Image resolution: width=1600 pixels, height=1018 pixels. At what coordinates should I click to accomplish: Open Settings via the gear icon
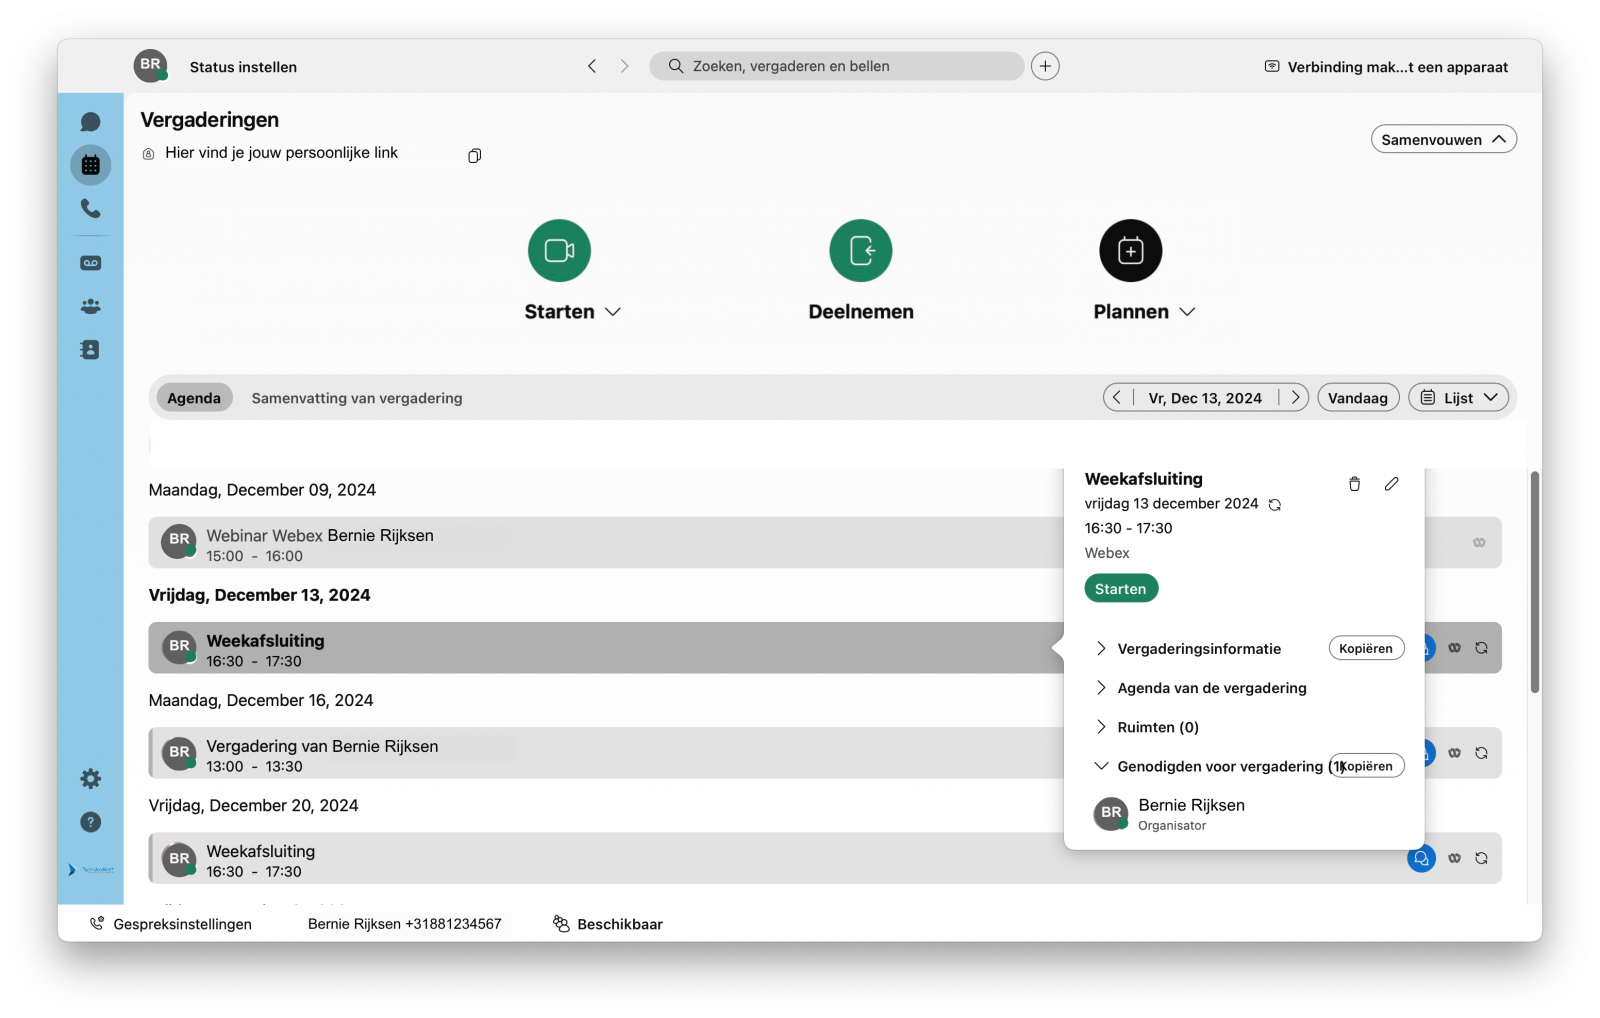click(90, 778)
